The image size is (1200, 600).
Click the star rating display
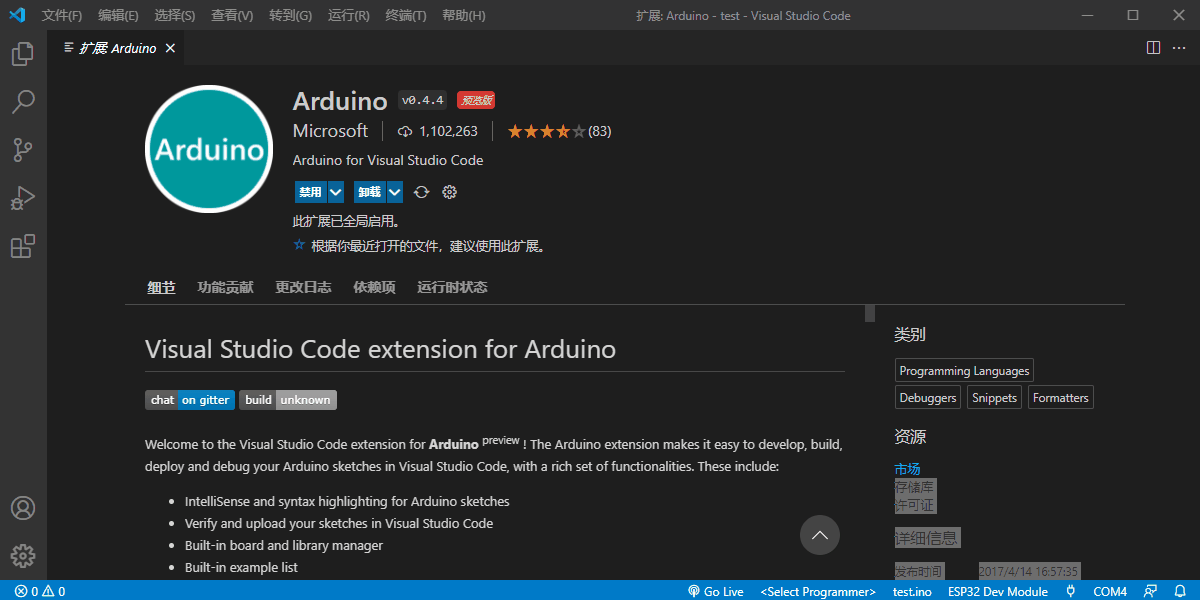coord(546,131)
